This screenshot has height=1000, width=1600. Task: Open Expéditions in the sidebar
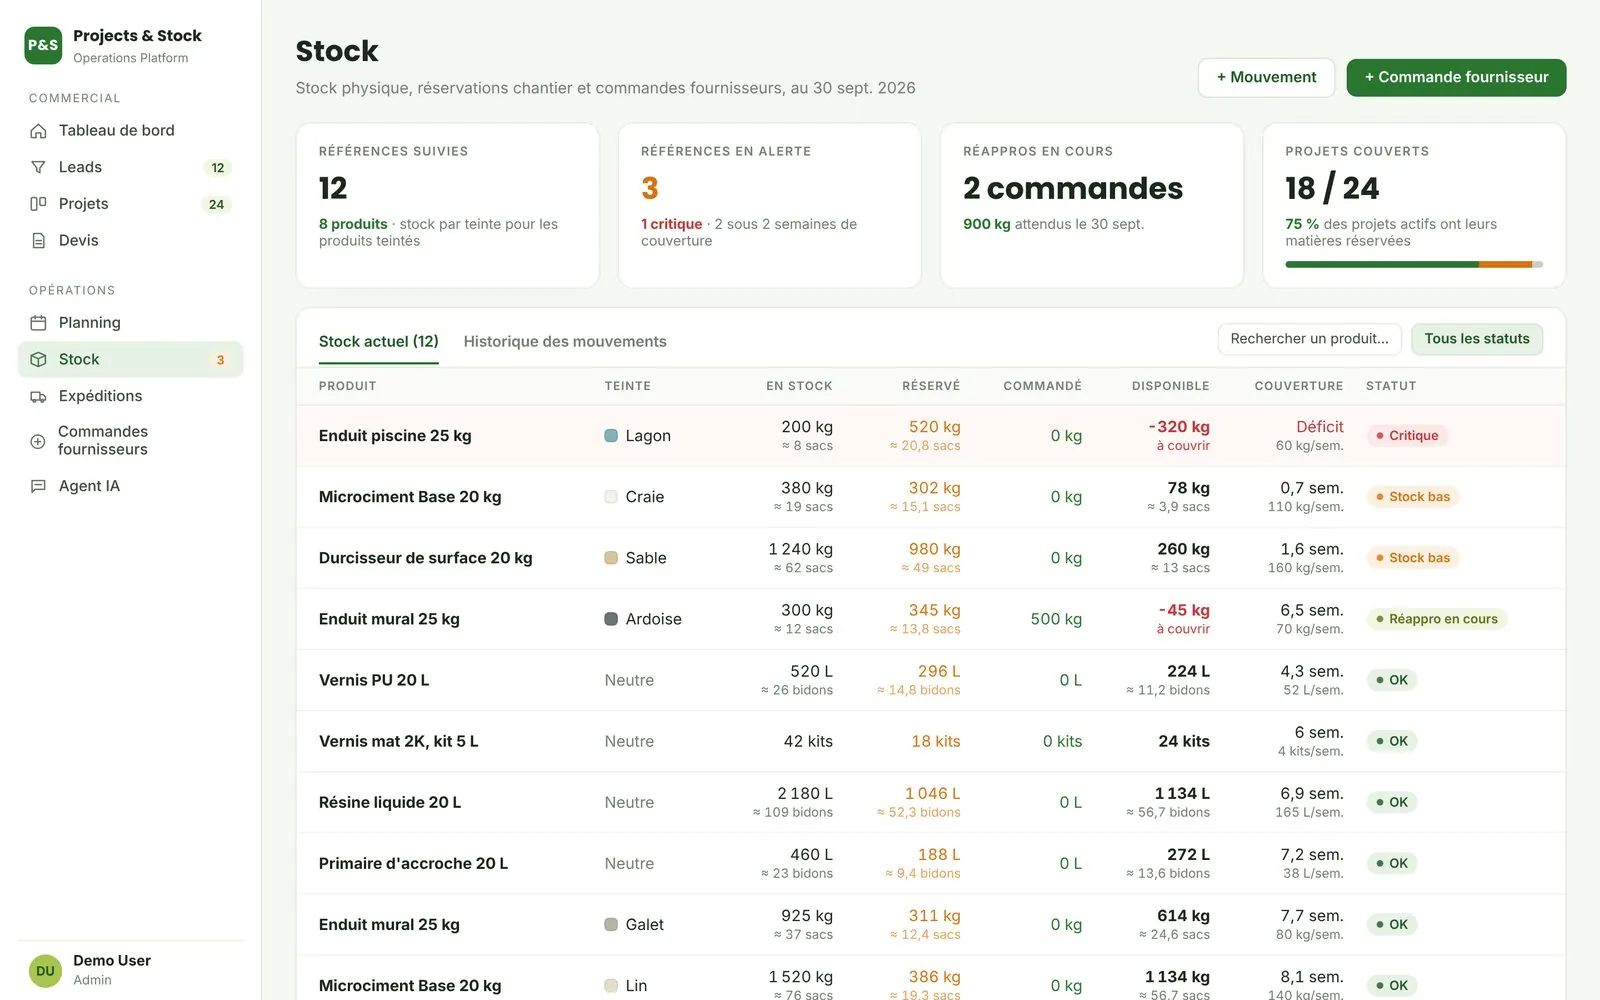[x=130, y=396]
